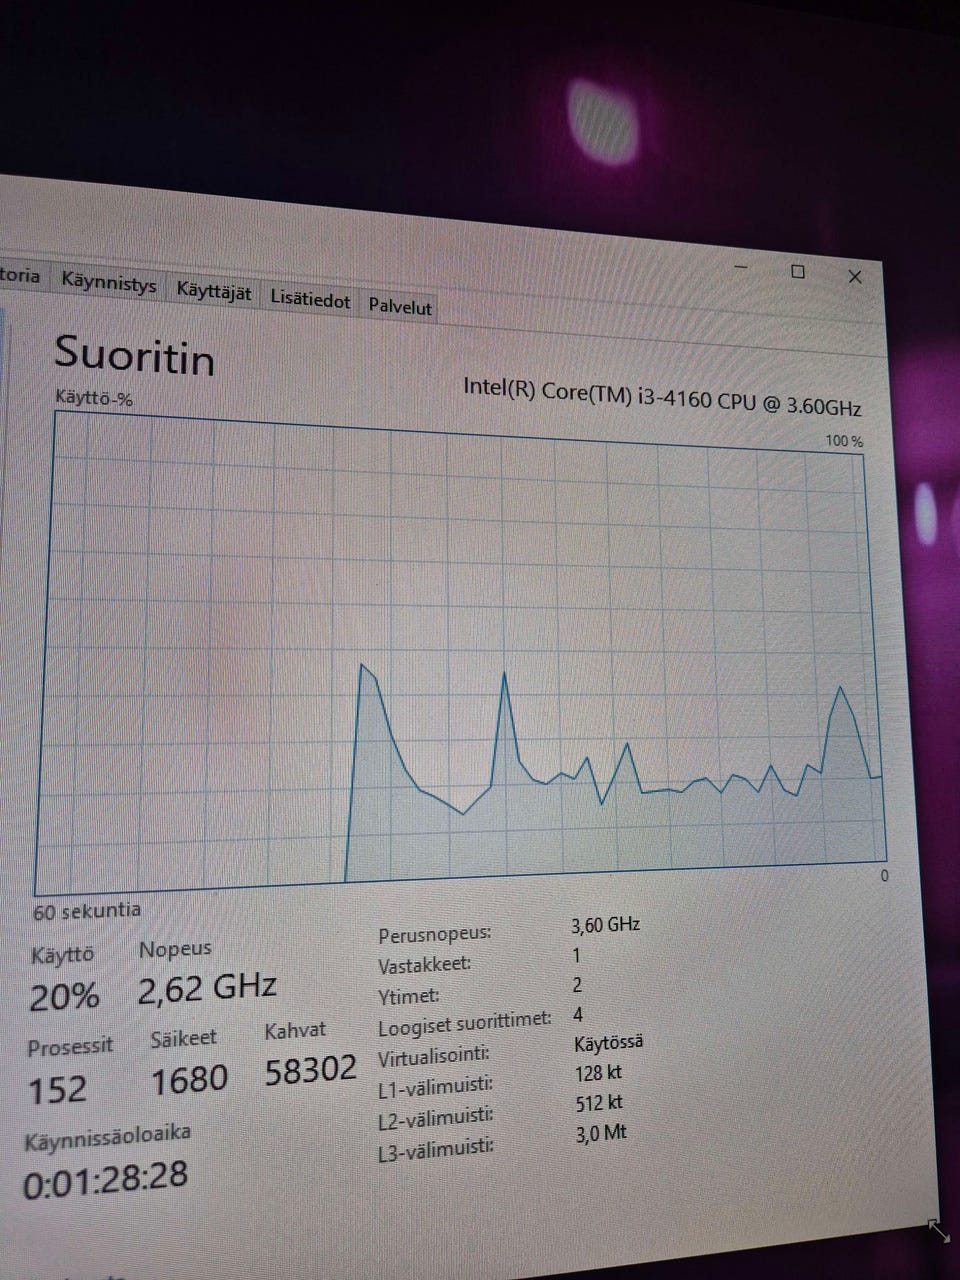The height and width of the screenshot is (1280, 960).
Task: Click the L2-välimuisti label
Action: click(x=436, y=1118)
